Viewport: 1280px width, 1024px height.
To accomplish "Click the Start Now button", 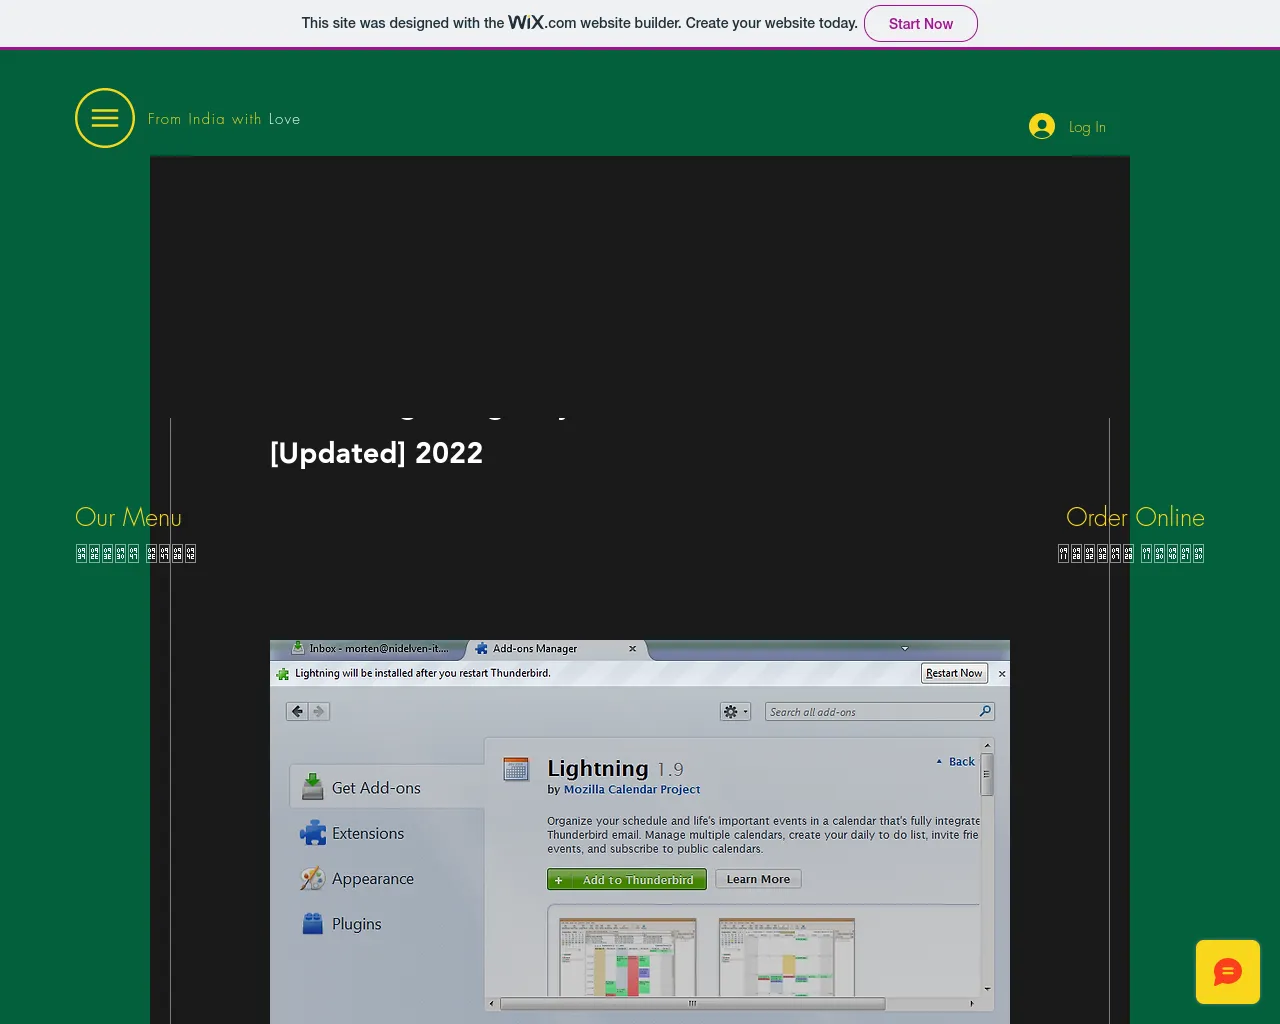I will click(921, 23).
